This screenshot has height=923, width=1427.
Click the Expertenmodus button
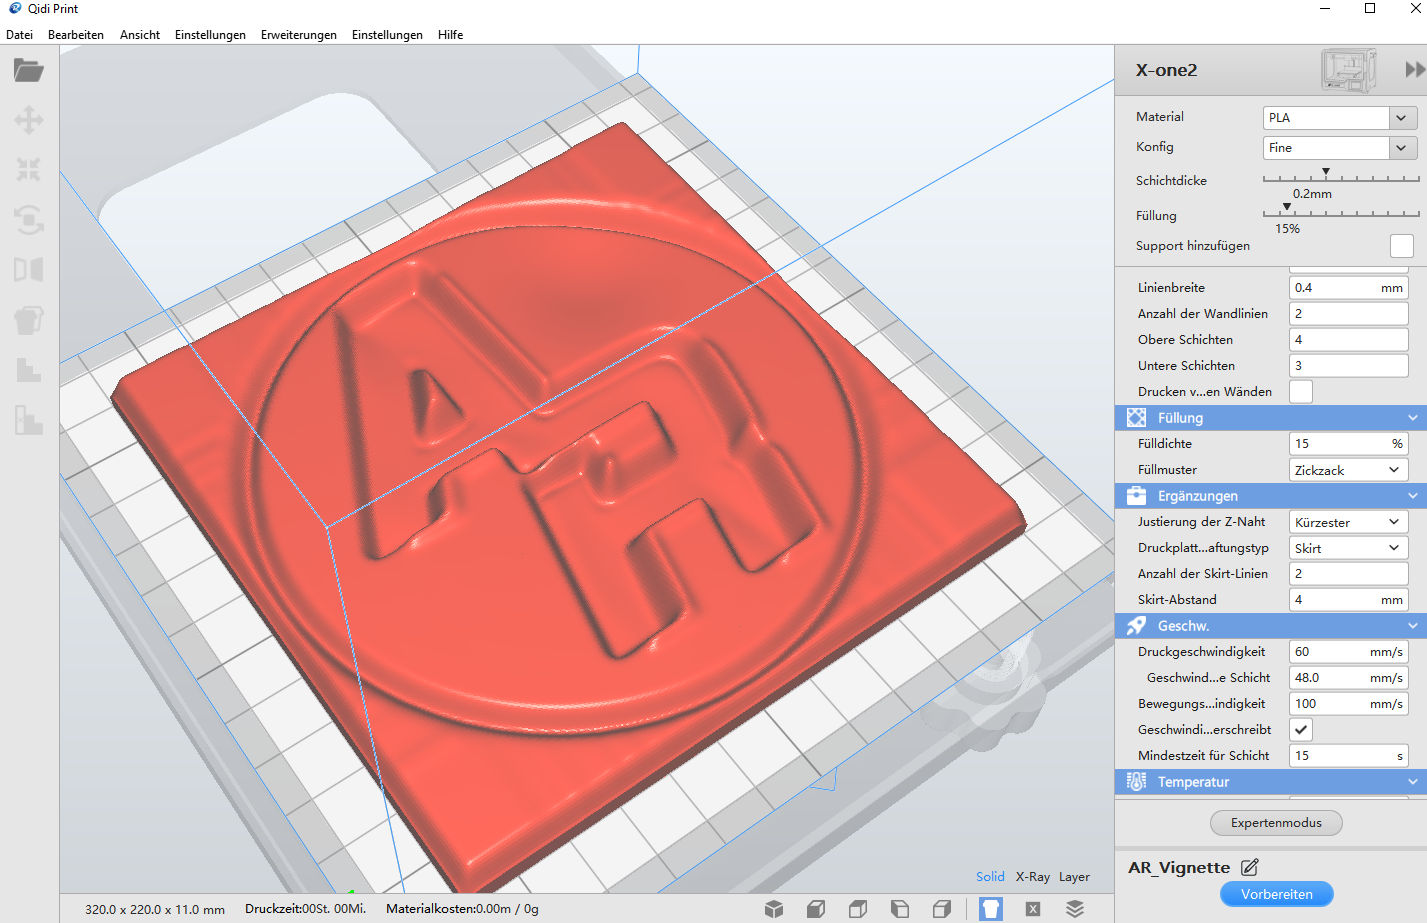(x=1276, y=823)
